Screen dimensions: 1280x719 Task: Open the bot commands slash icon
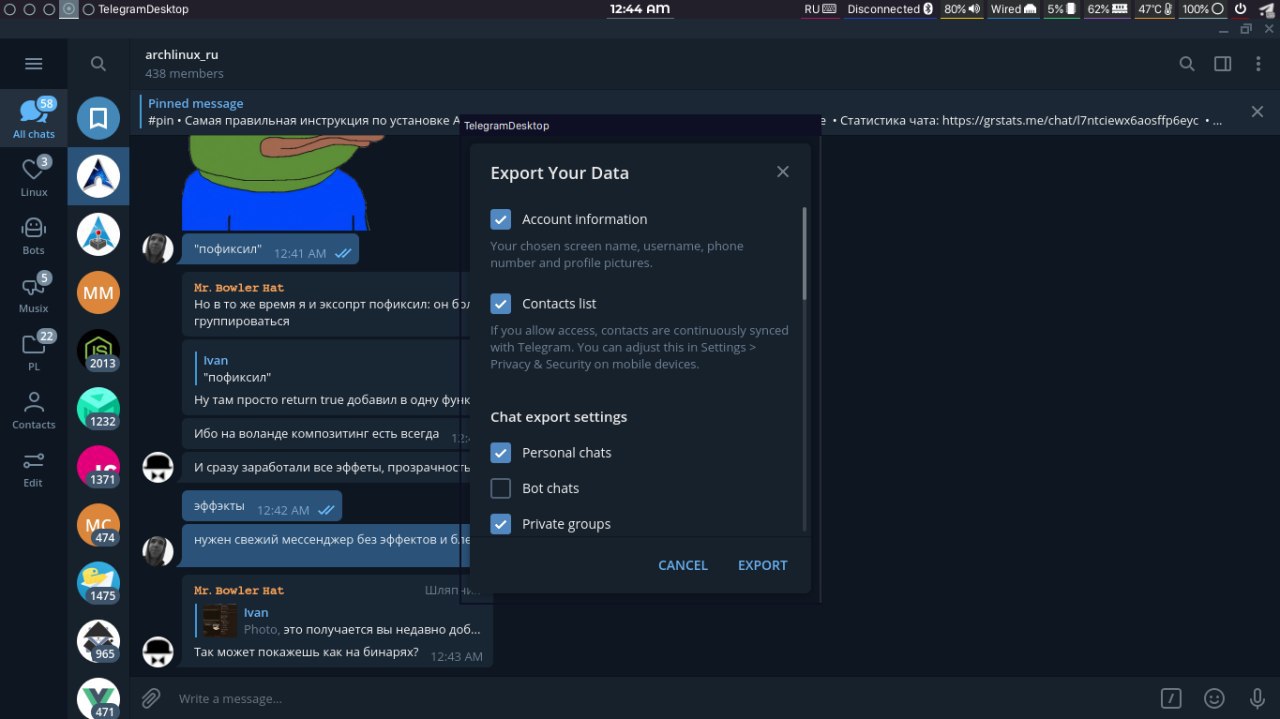coord(1171,698)
